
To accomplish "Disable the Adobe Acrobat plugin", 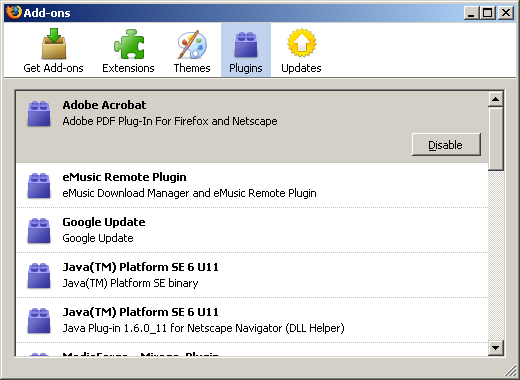I will [x=446, y=144].
